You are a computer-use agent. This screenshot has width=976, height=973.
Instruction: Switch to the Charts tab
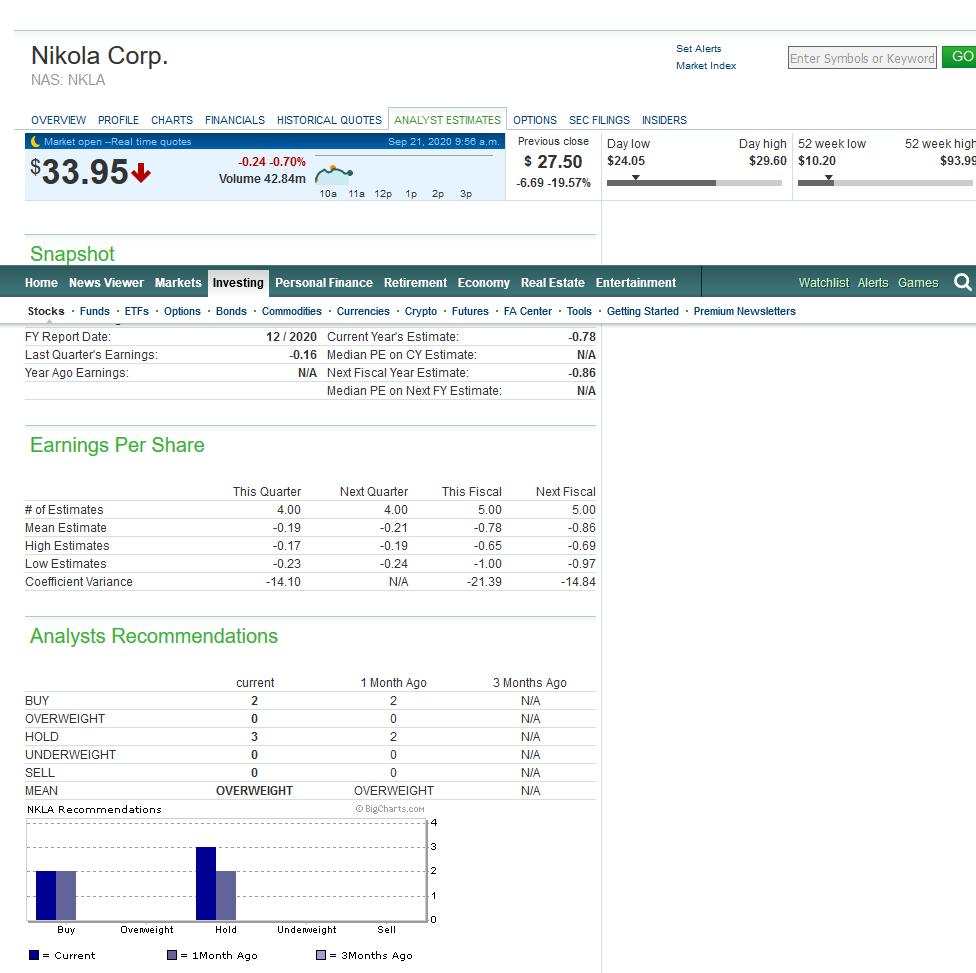(172, 120)
